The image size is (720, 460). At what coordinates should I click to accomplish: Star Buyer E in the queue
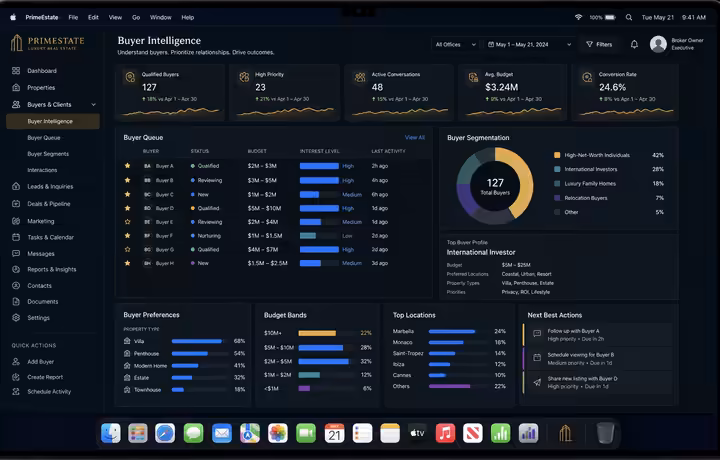click(128, 222)
